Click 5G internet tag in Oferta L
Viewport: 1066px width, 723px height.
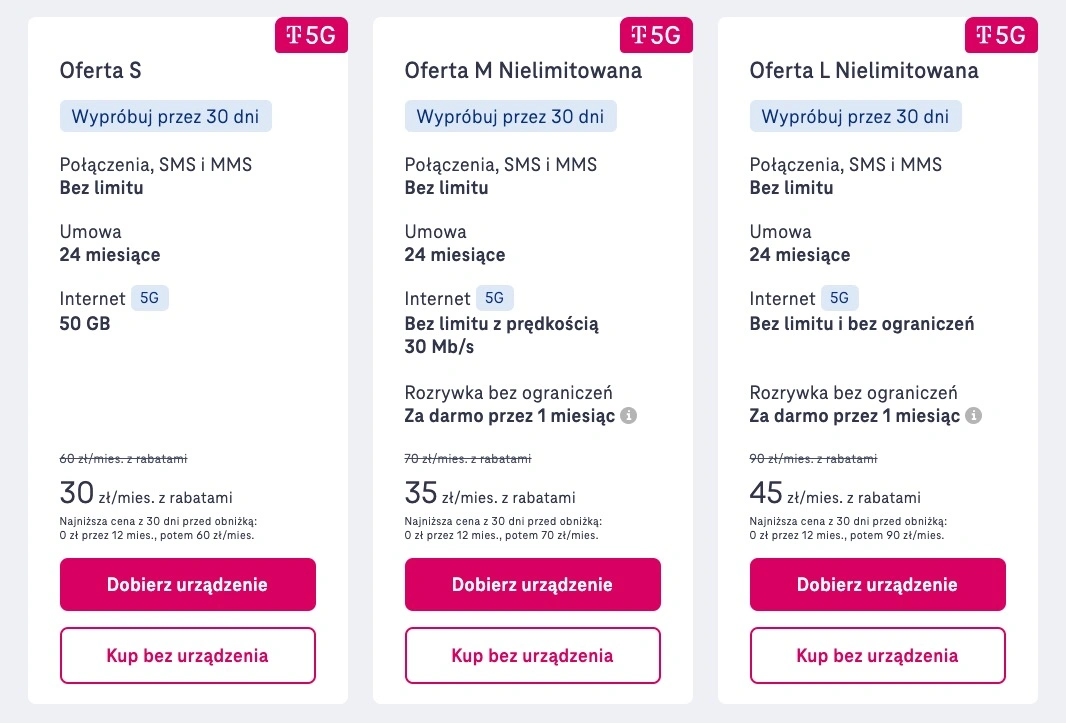pos(840,298)
